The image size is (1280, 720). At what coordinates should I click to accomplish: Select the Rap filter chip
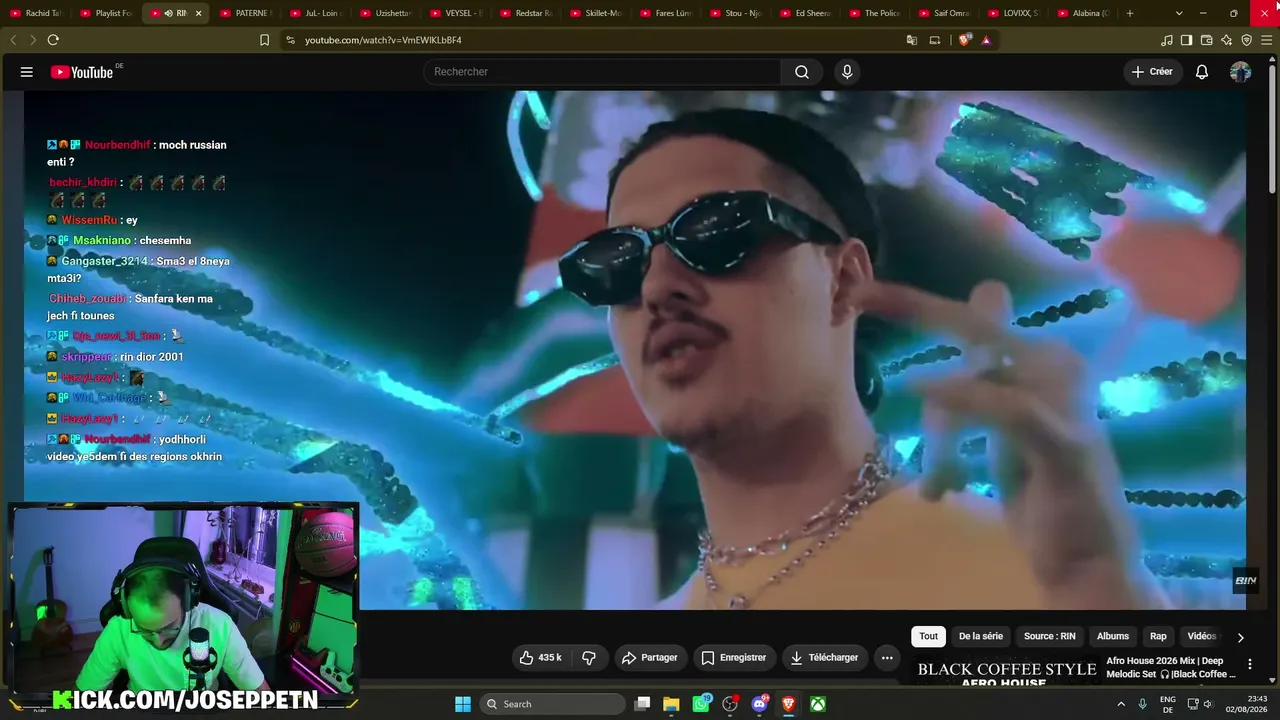click(x=1158, y=637)
